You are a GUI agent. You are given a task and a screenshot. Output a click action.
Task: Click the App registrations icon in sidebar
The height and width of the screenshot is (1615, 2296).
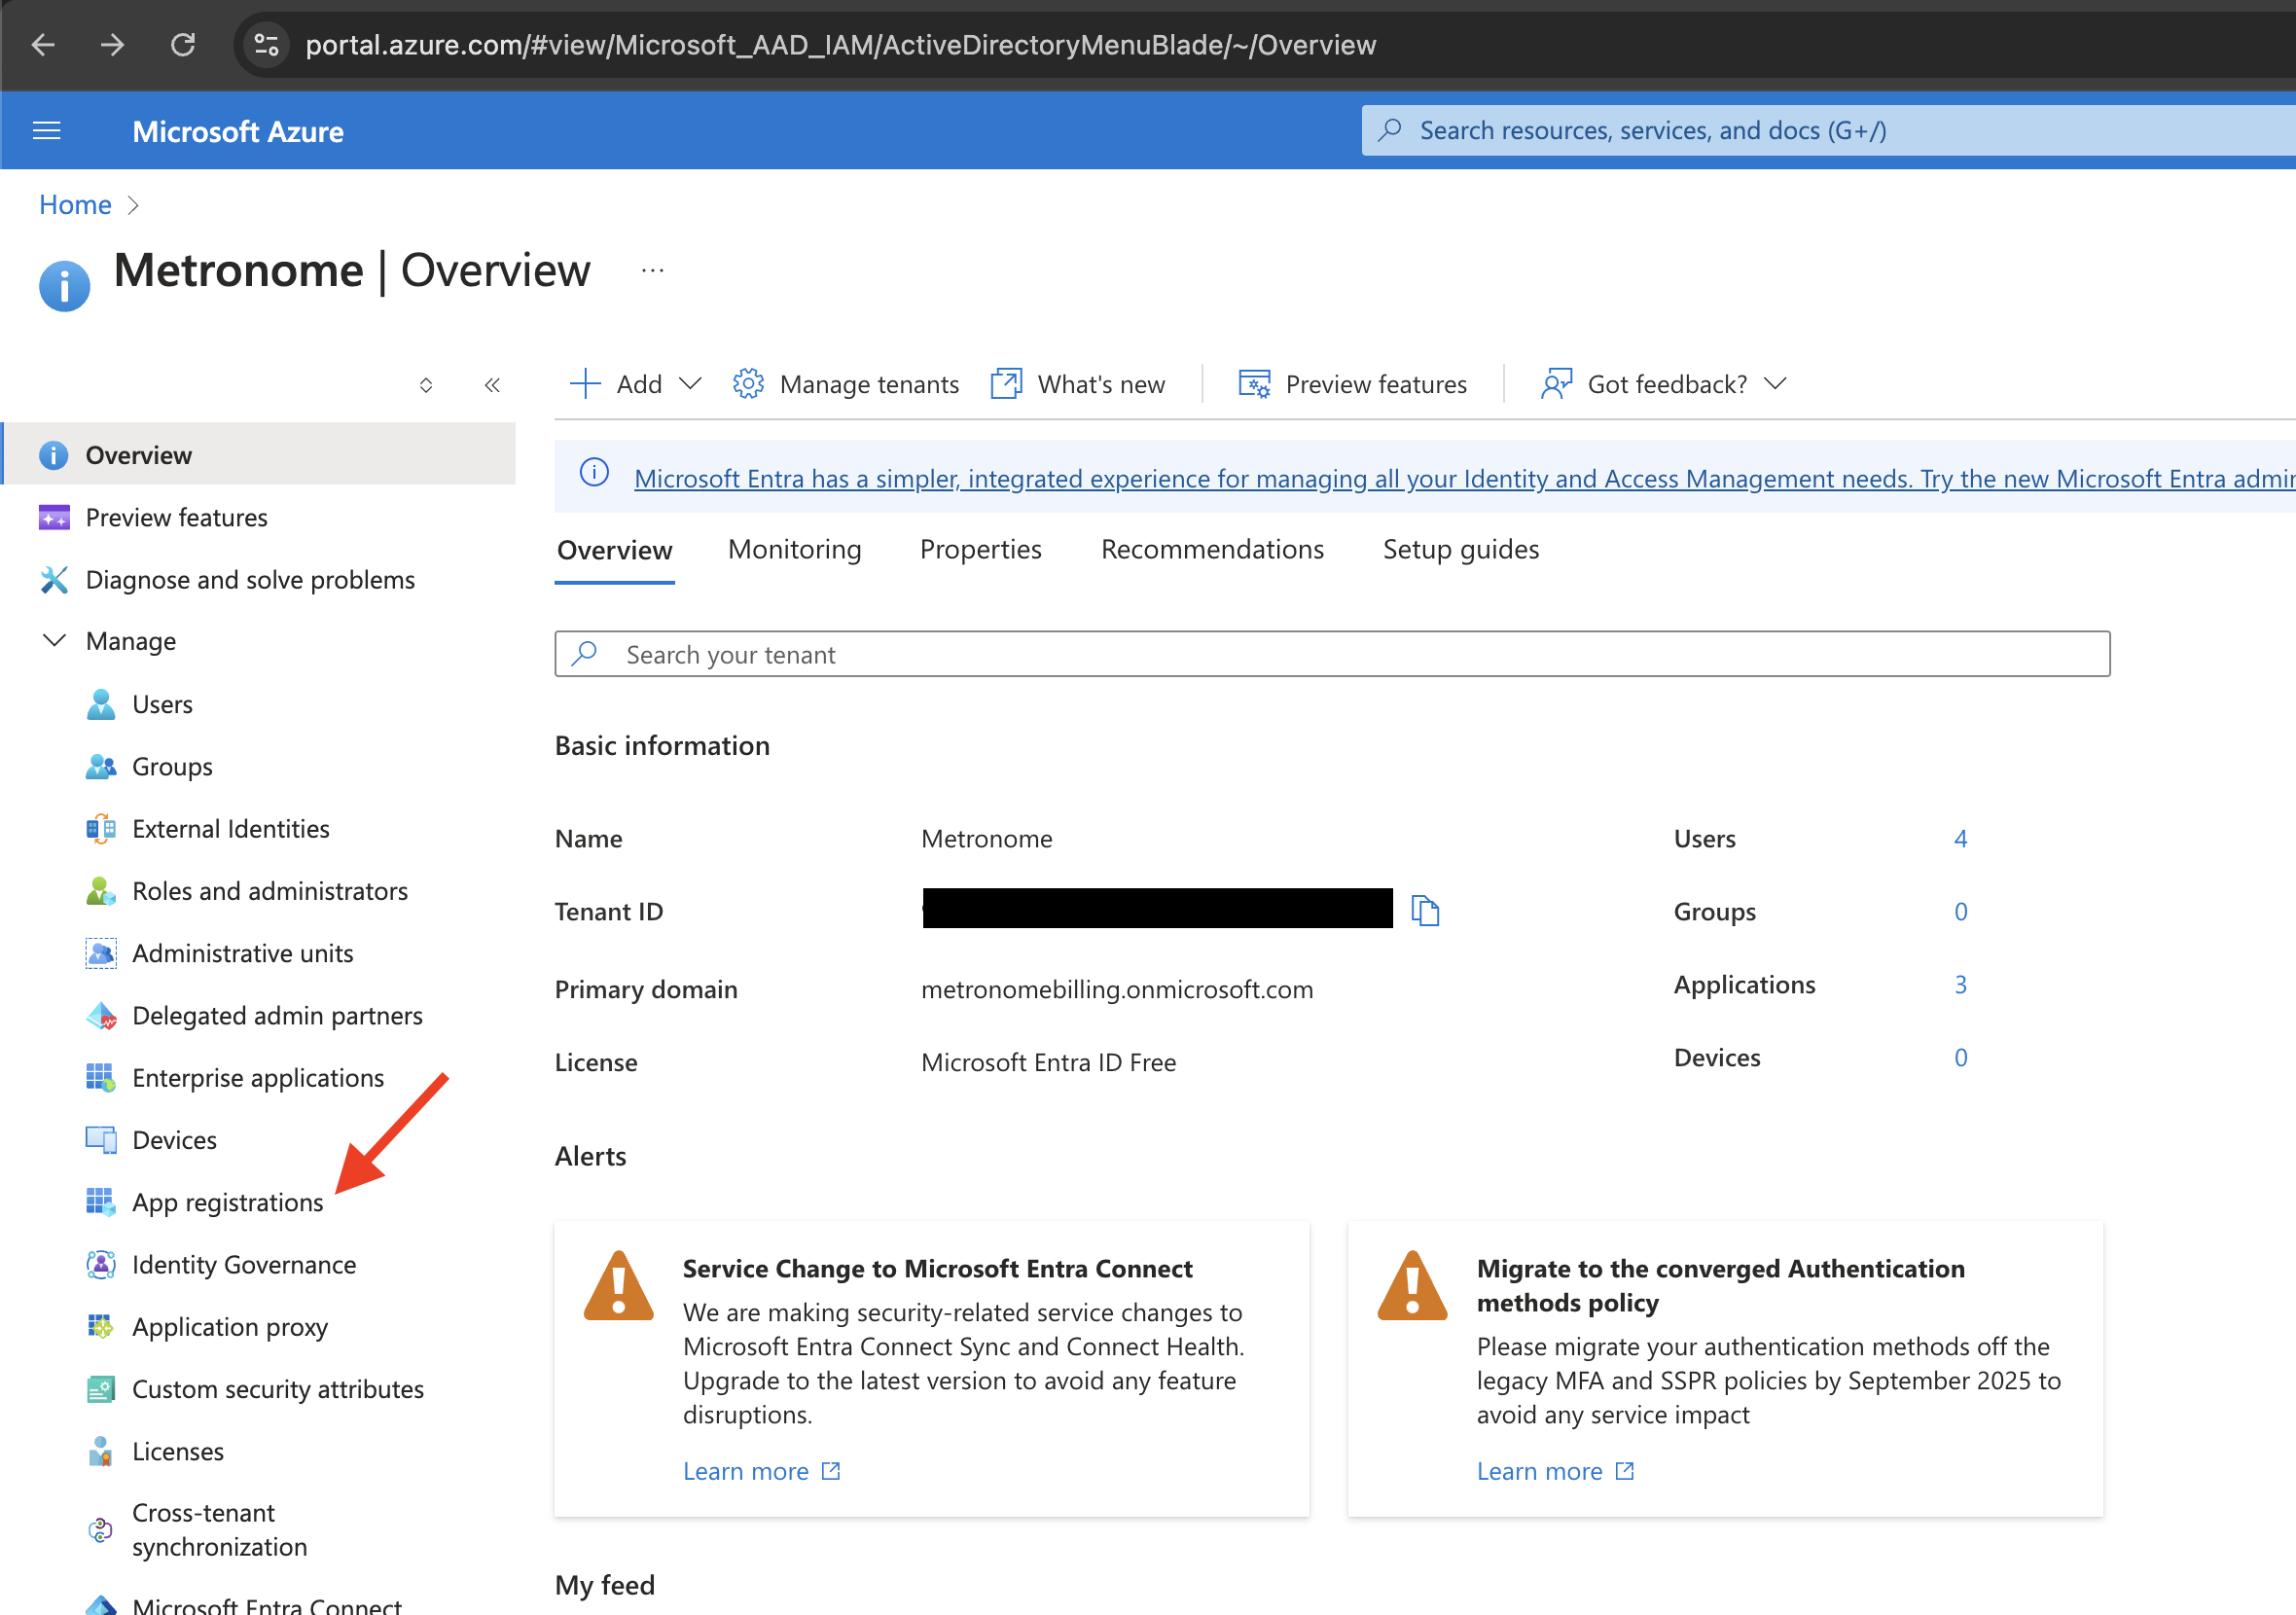click(x=100, y=1201)
